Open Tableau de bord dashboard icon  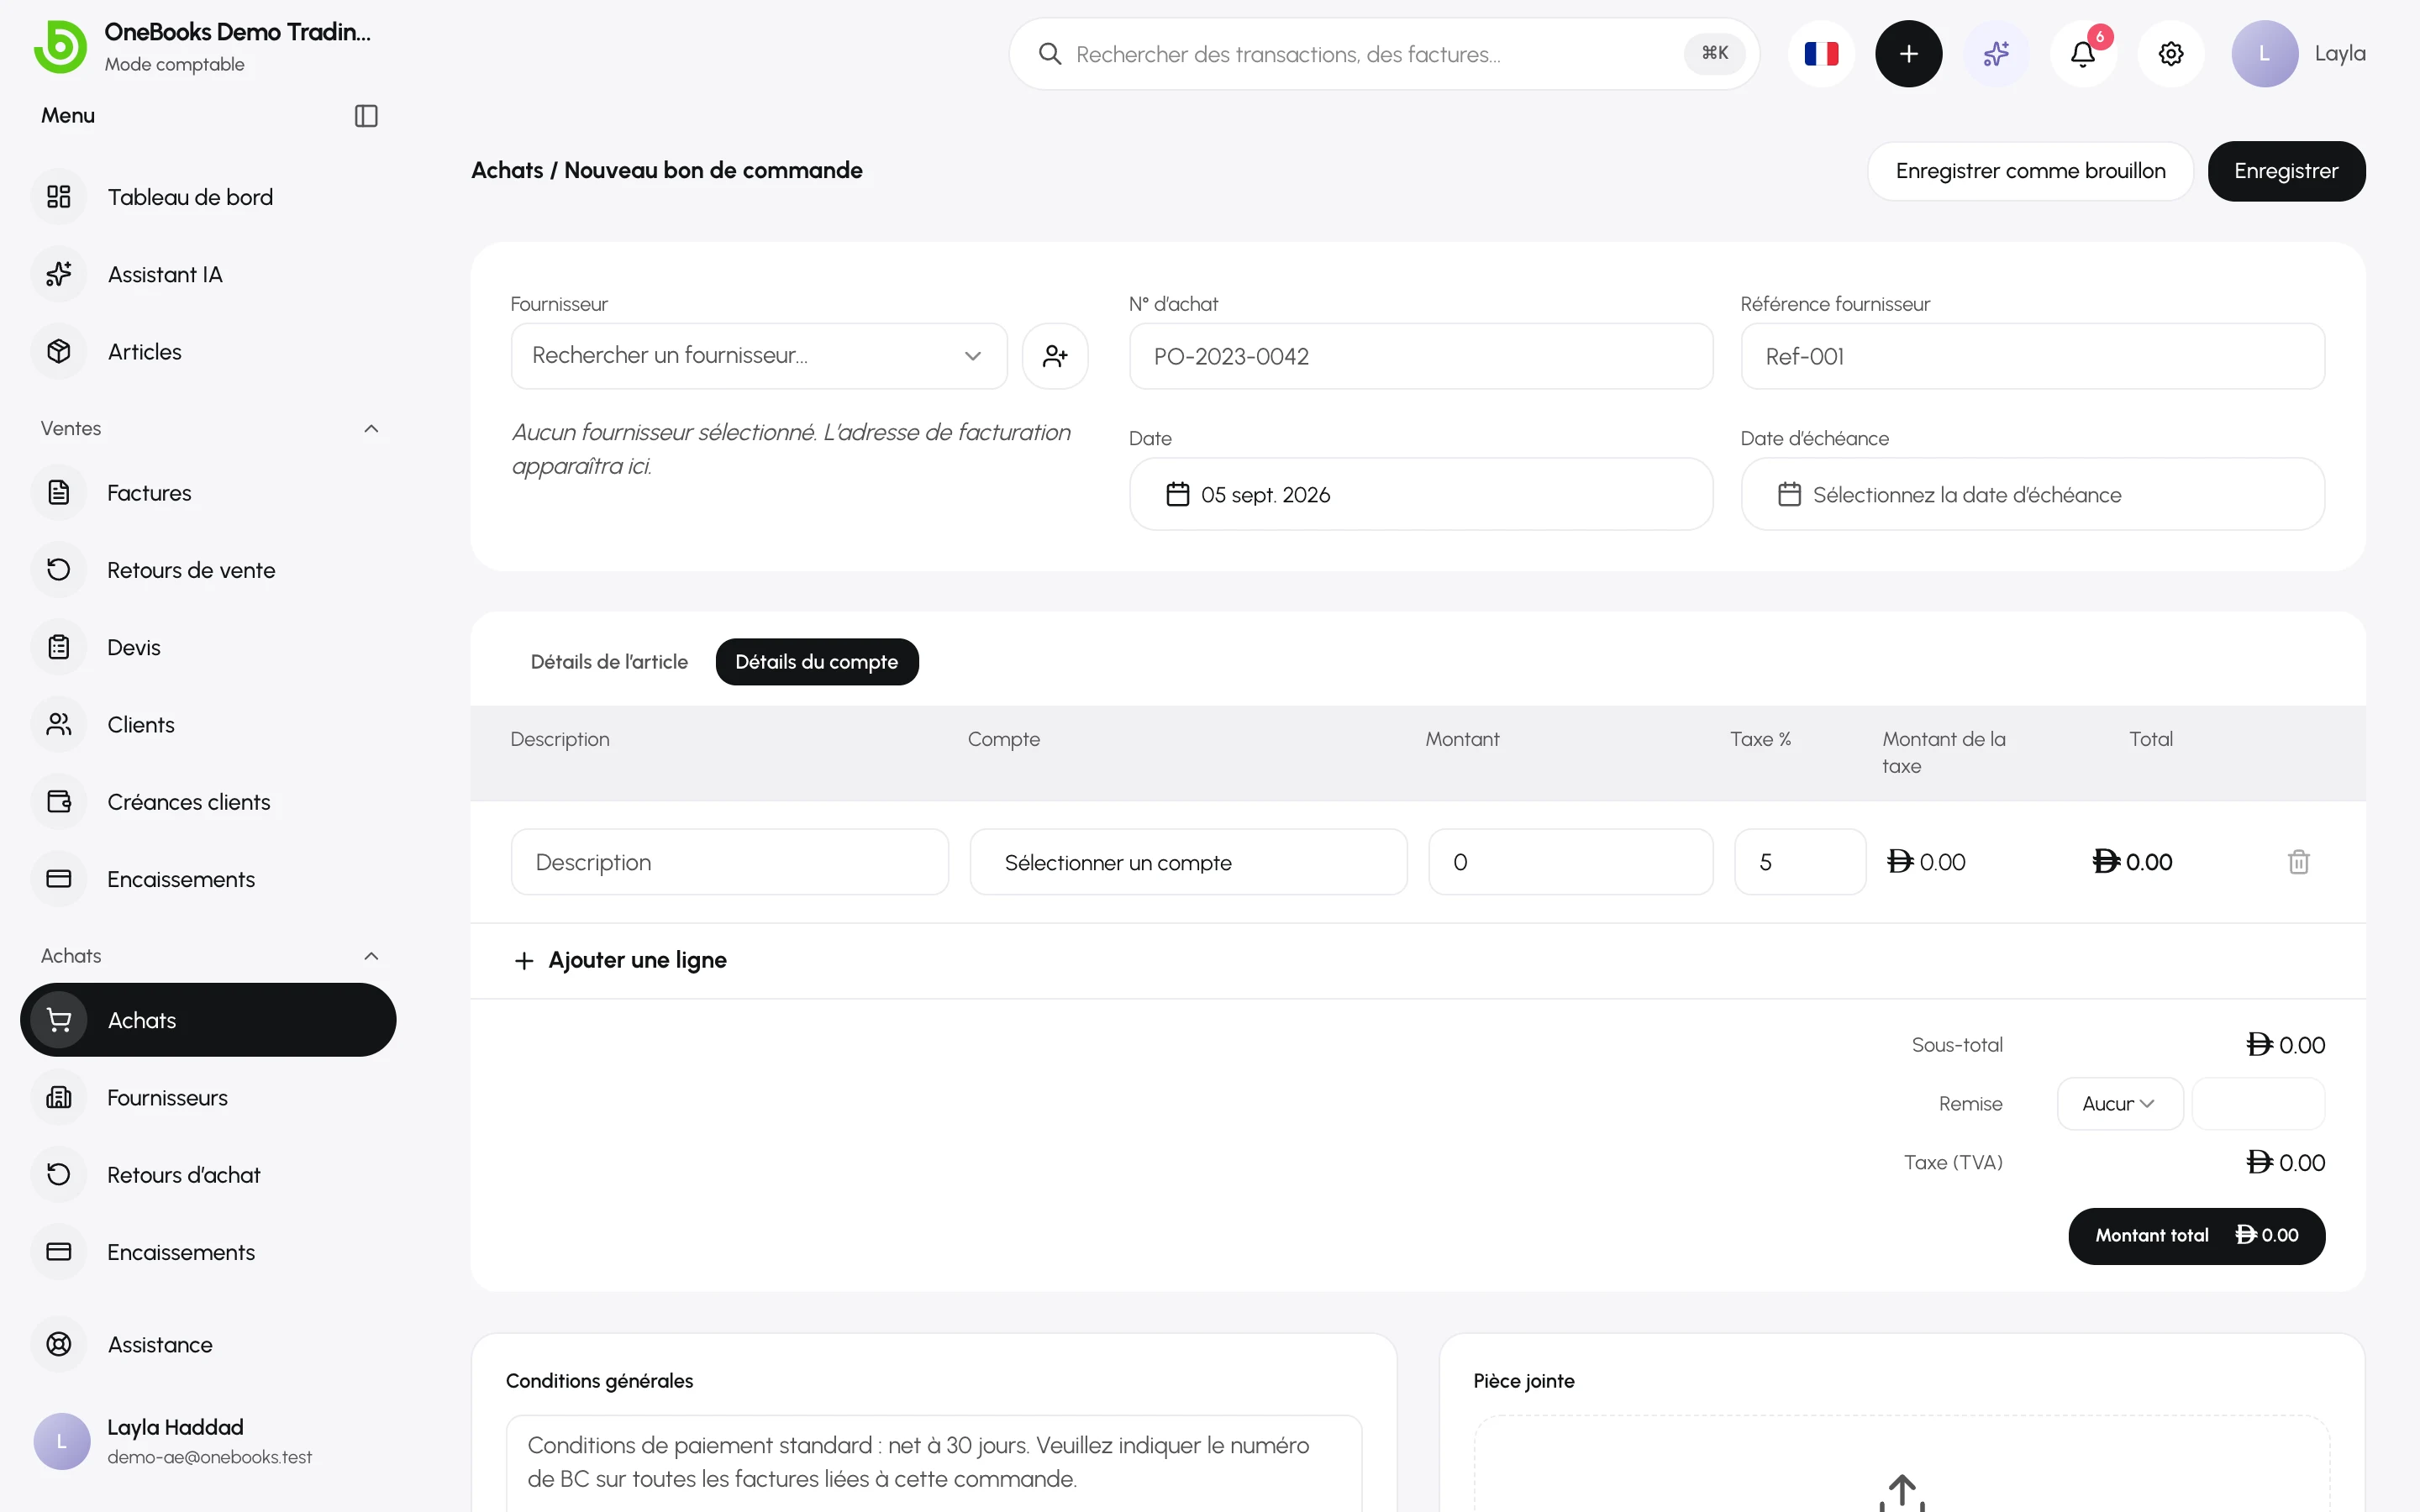59,197
